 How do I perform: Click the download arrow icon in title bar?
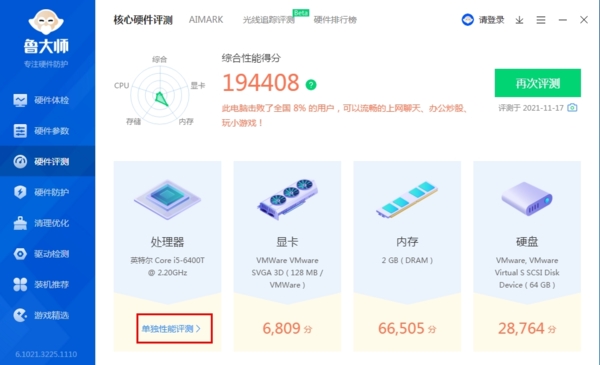coord(519,20)
